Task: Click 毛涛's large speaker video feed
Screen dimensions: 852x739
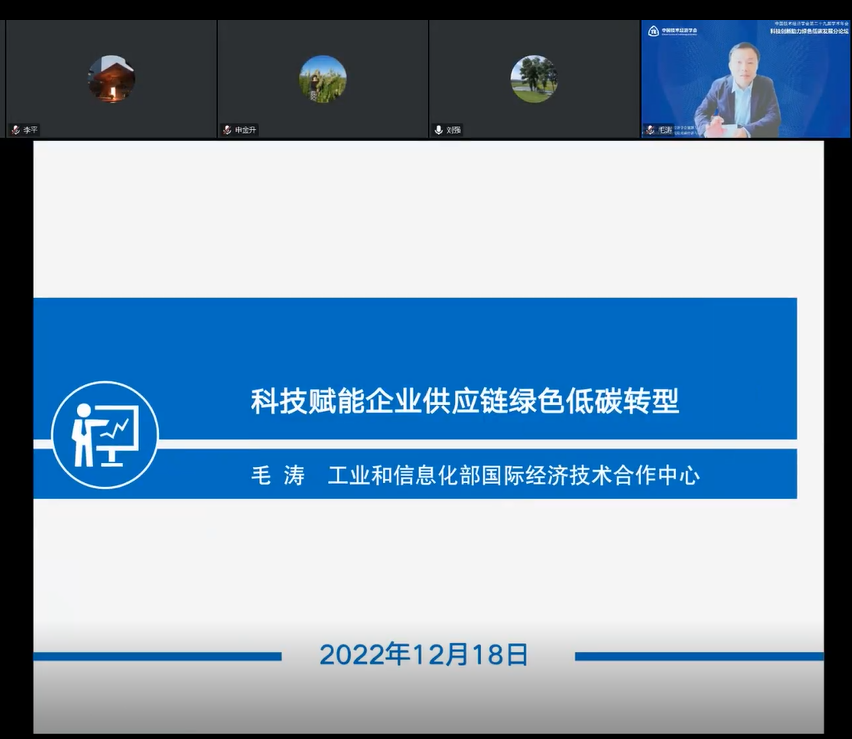Action: point(746,75)
